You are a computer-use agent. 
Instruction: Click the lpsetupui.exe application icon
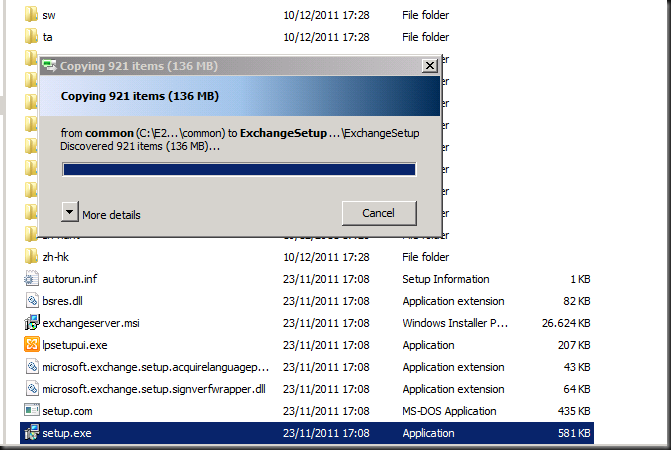tap(32, 345)
